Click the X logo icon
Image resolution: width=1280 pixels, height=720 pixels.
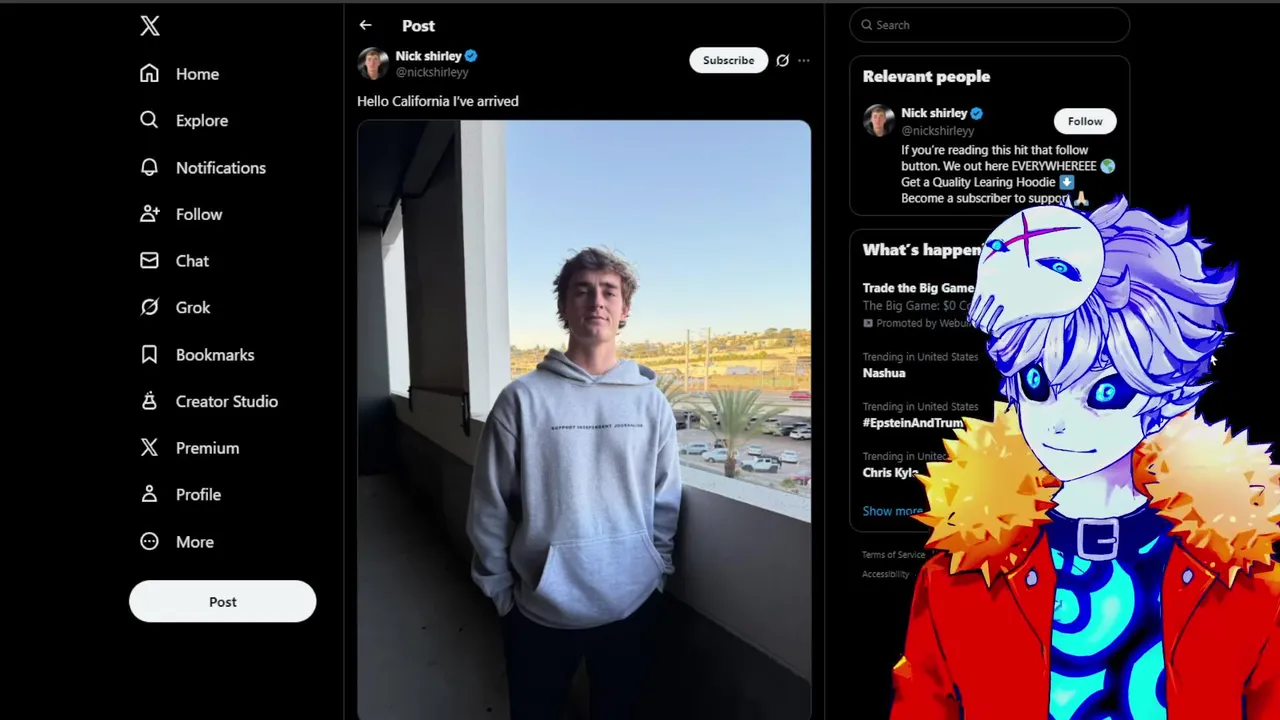150,26
